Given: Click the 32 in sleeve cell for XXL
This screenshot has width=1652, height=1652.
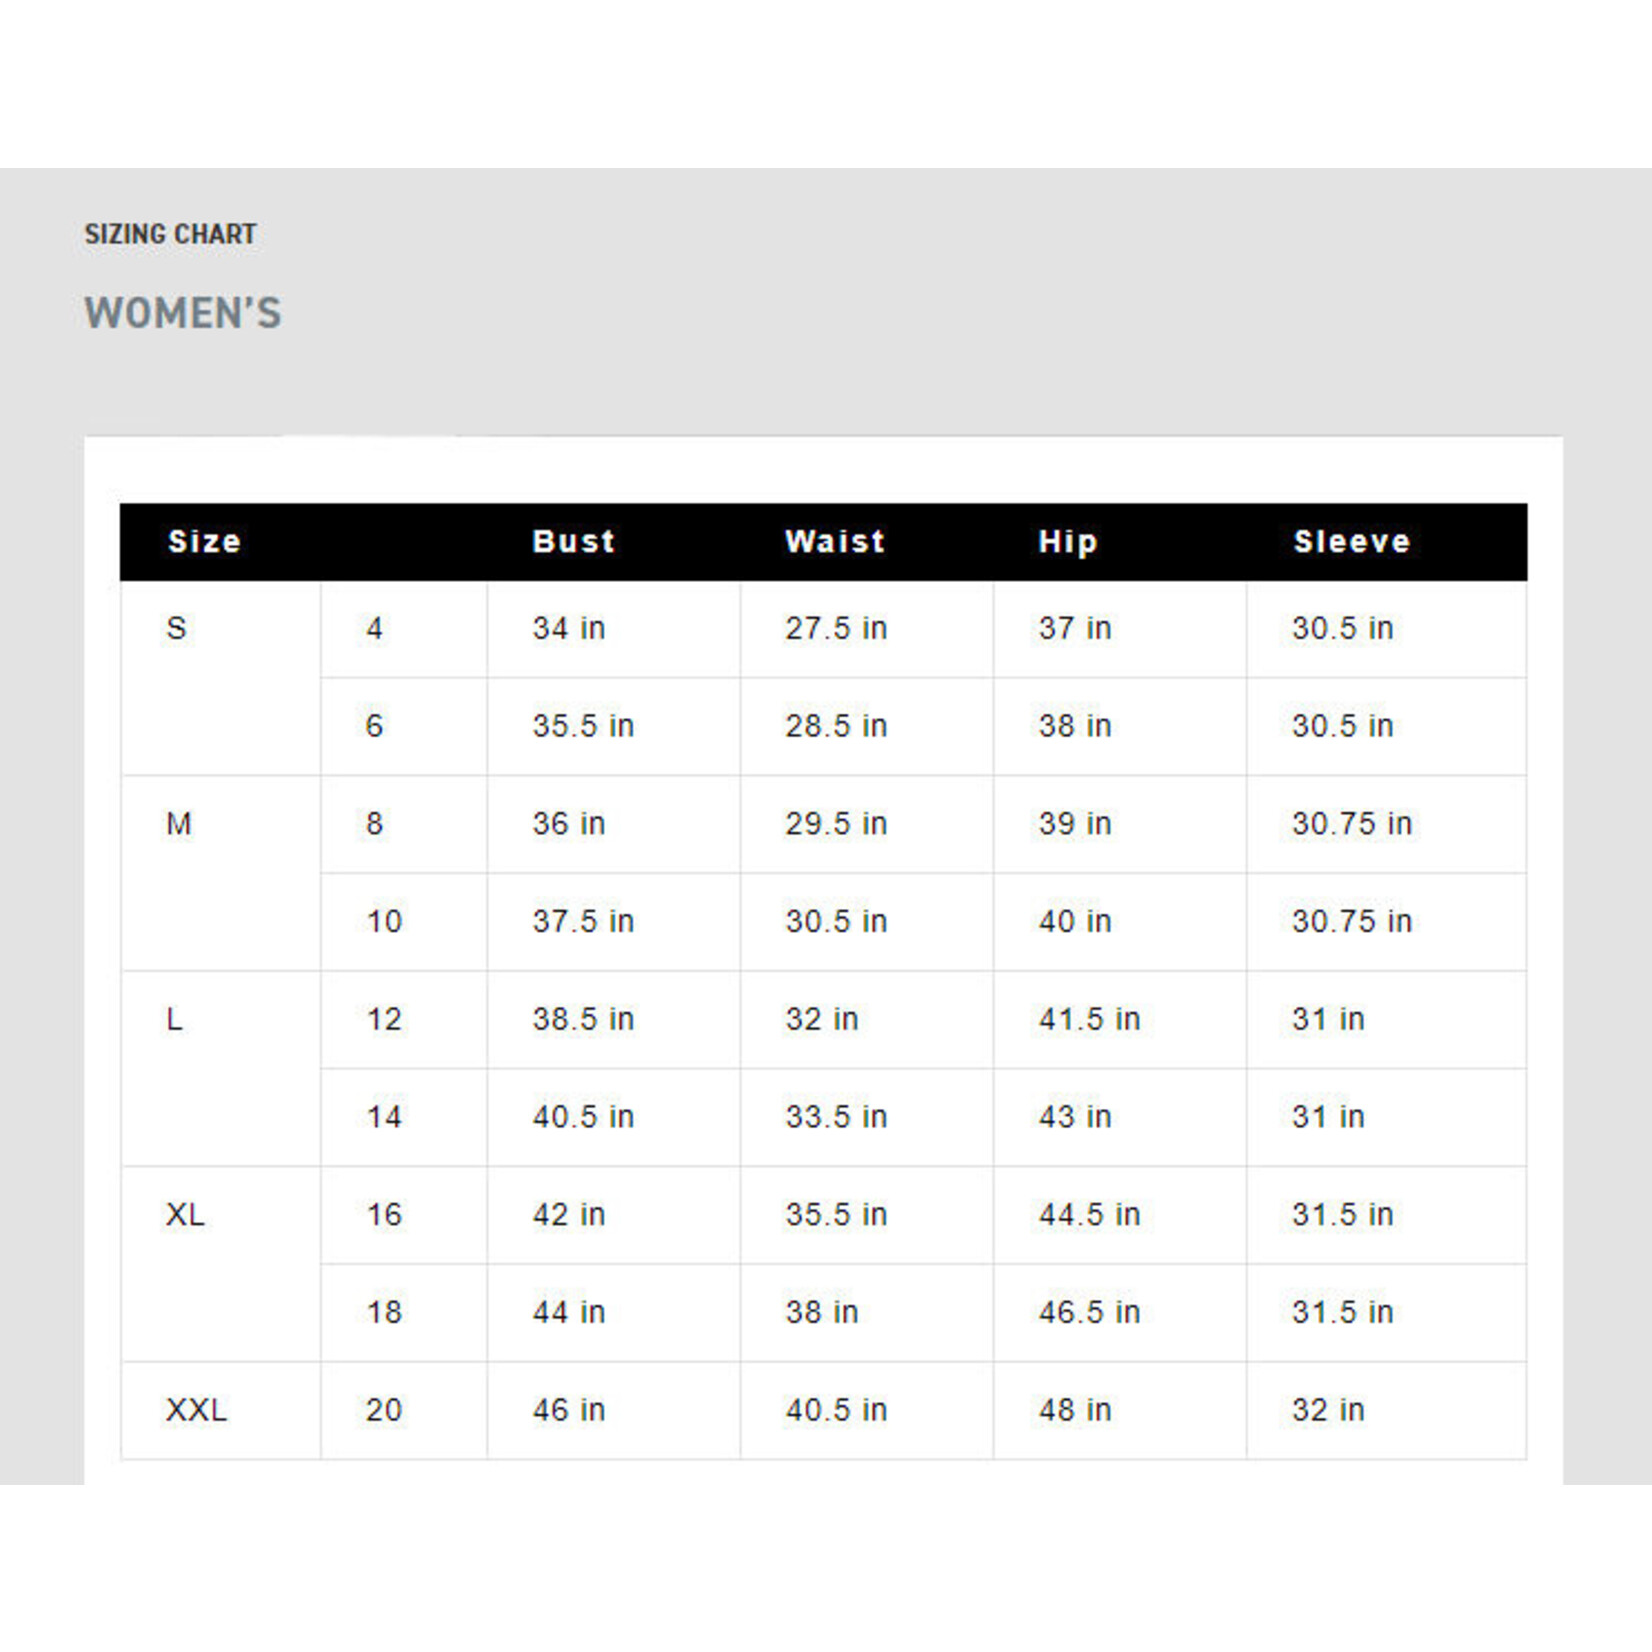Looking at the screenshot, I should coord(1327,1410).
